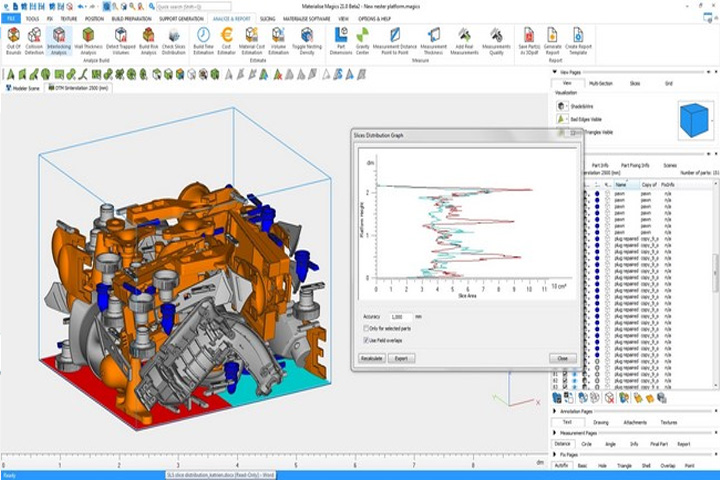Viewport: 720px width, 480px height.
Task: Click Generate Report icon
Action: (552, 41)
